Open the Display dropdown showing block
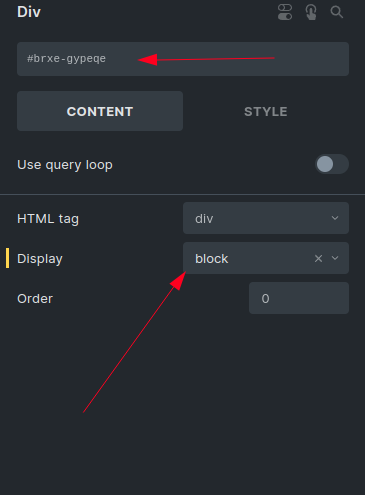Screen dimensions: 365x495 click(266, 258)
